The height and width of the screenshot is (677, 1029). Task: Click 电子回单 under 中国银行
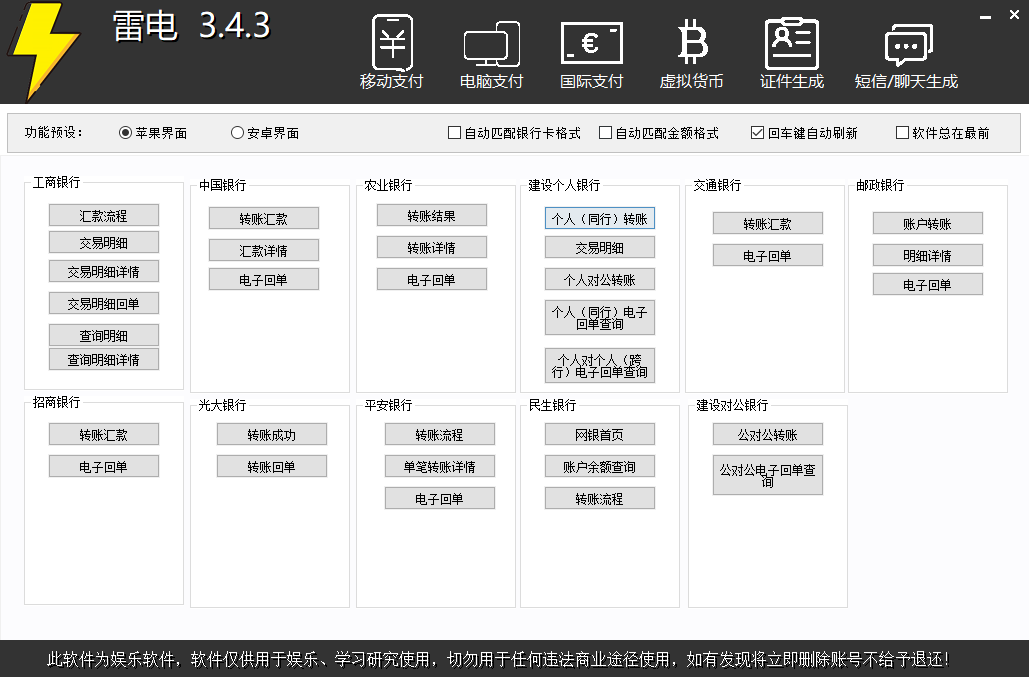(x=264, y=279)
